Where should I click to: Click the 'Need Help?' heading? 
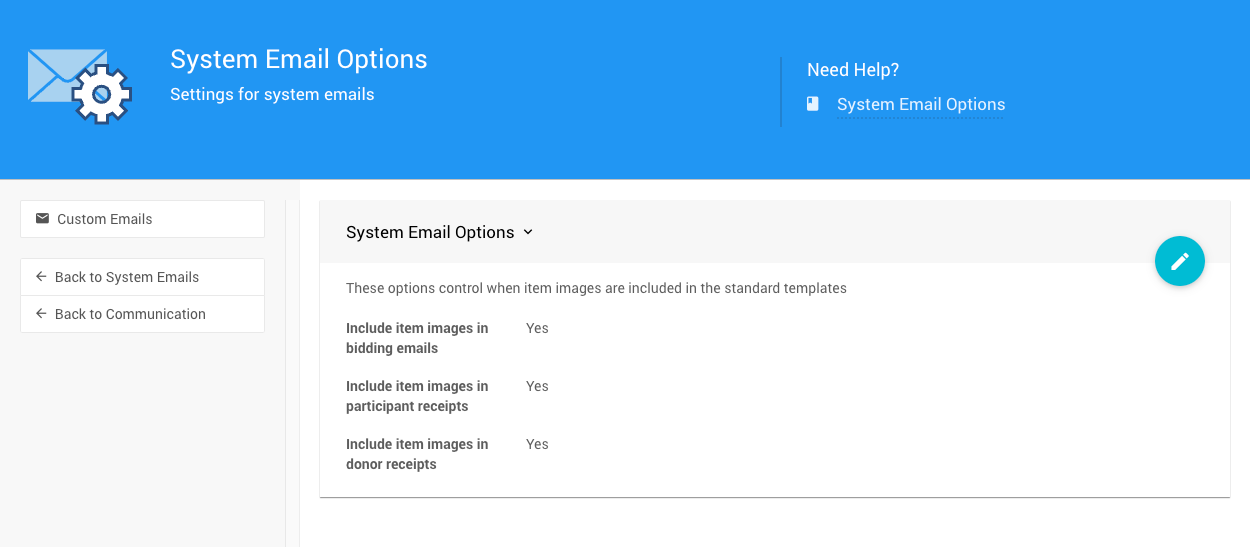[x=852, y=70]
